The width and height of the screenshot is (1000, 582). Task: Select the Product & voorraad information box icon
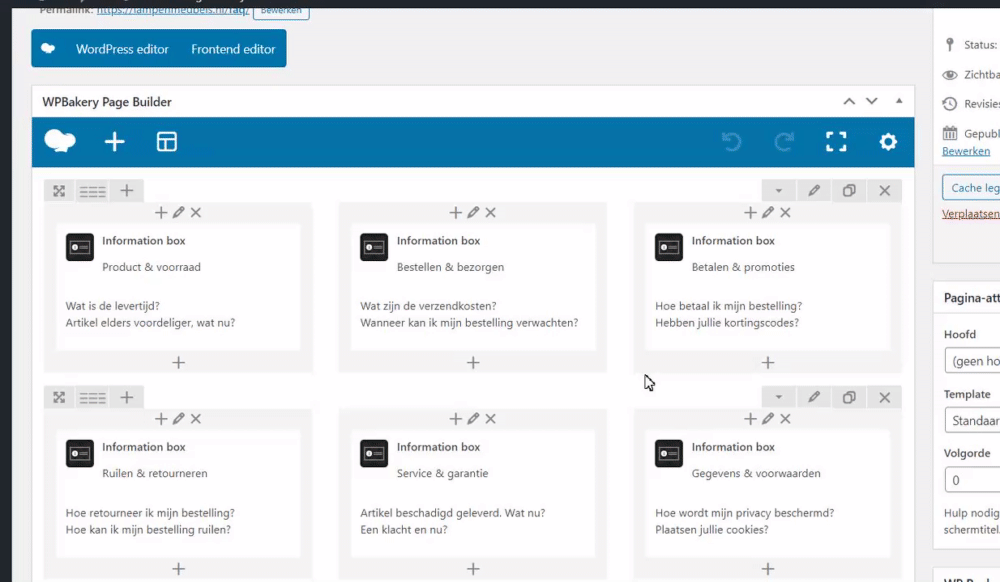(x=80, y=247)
